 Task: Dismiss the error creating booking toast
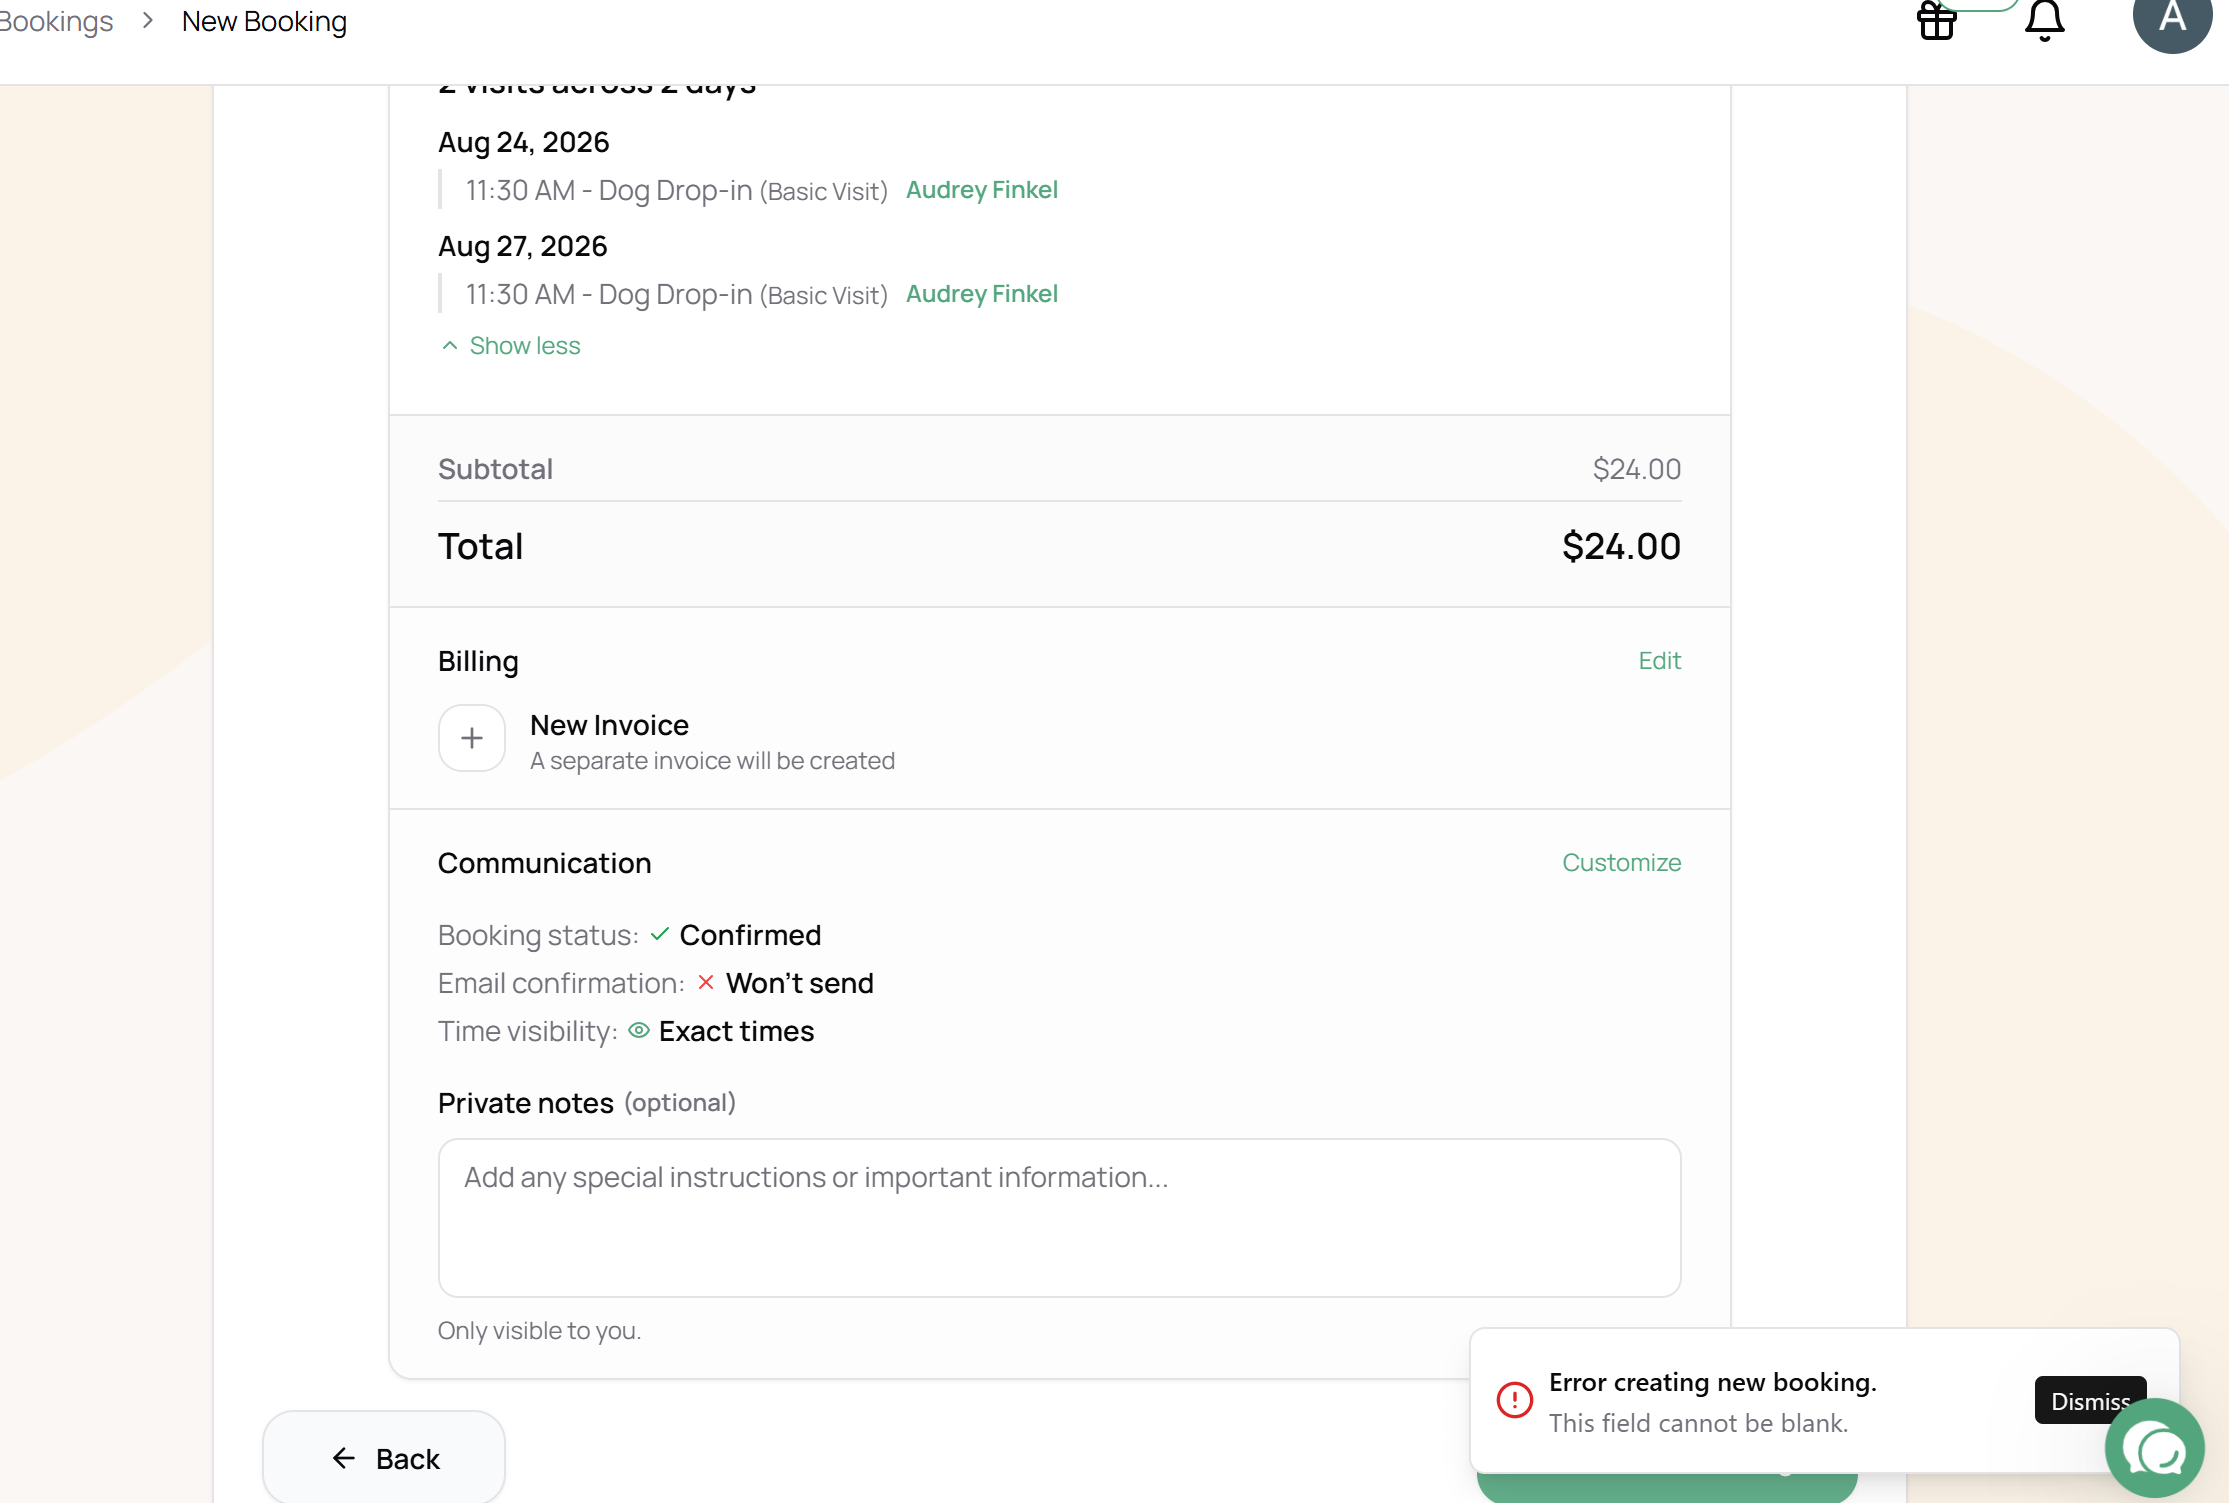point(2090,1400)
